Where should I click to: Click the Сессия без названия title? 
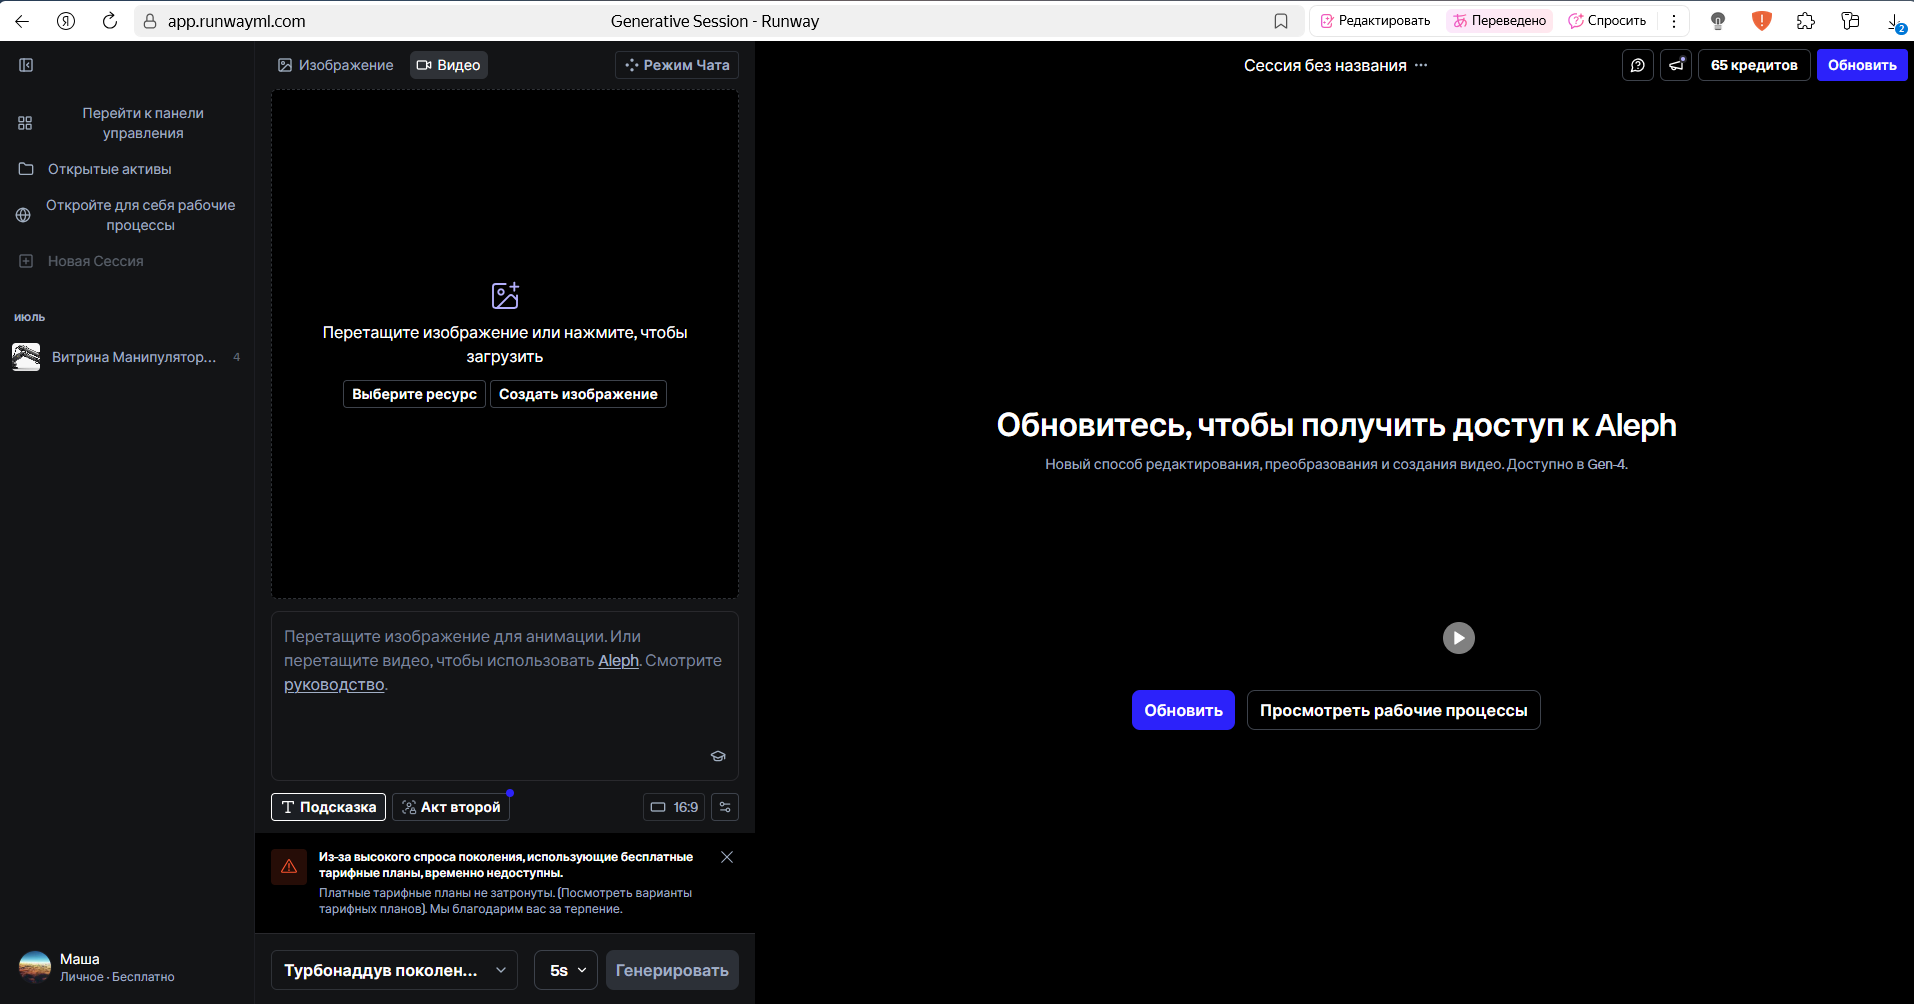coord(1325,65)
